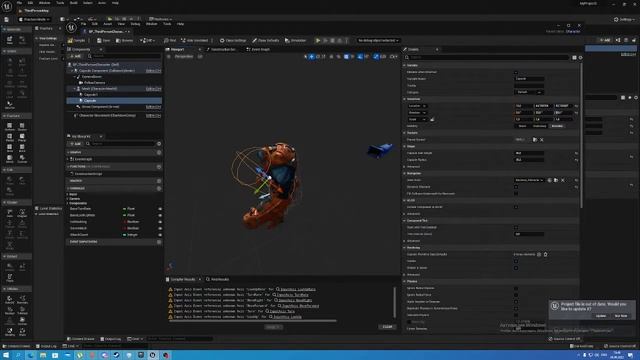Click the Compile button in blueprint toolbar
The height and width of the screenshot is (360, 640).
77,40
